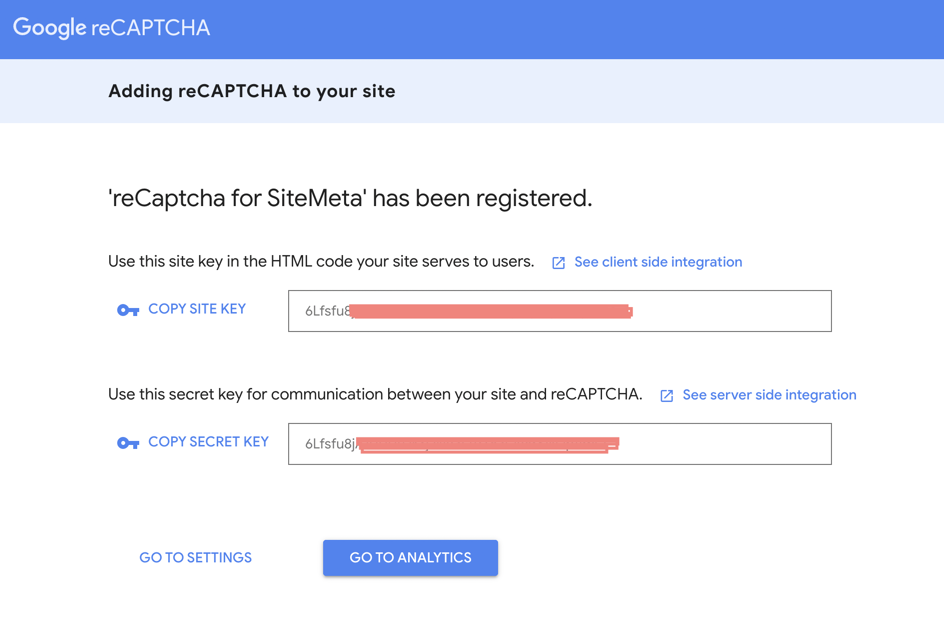
Task: Go to Settings
Action: (x=196, y=558)
